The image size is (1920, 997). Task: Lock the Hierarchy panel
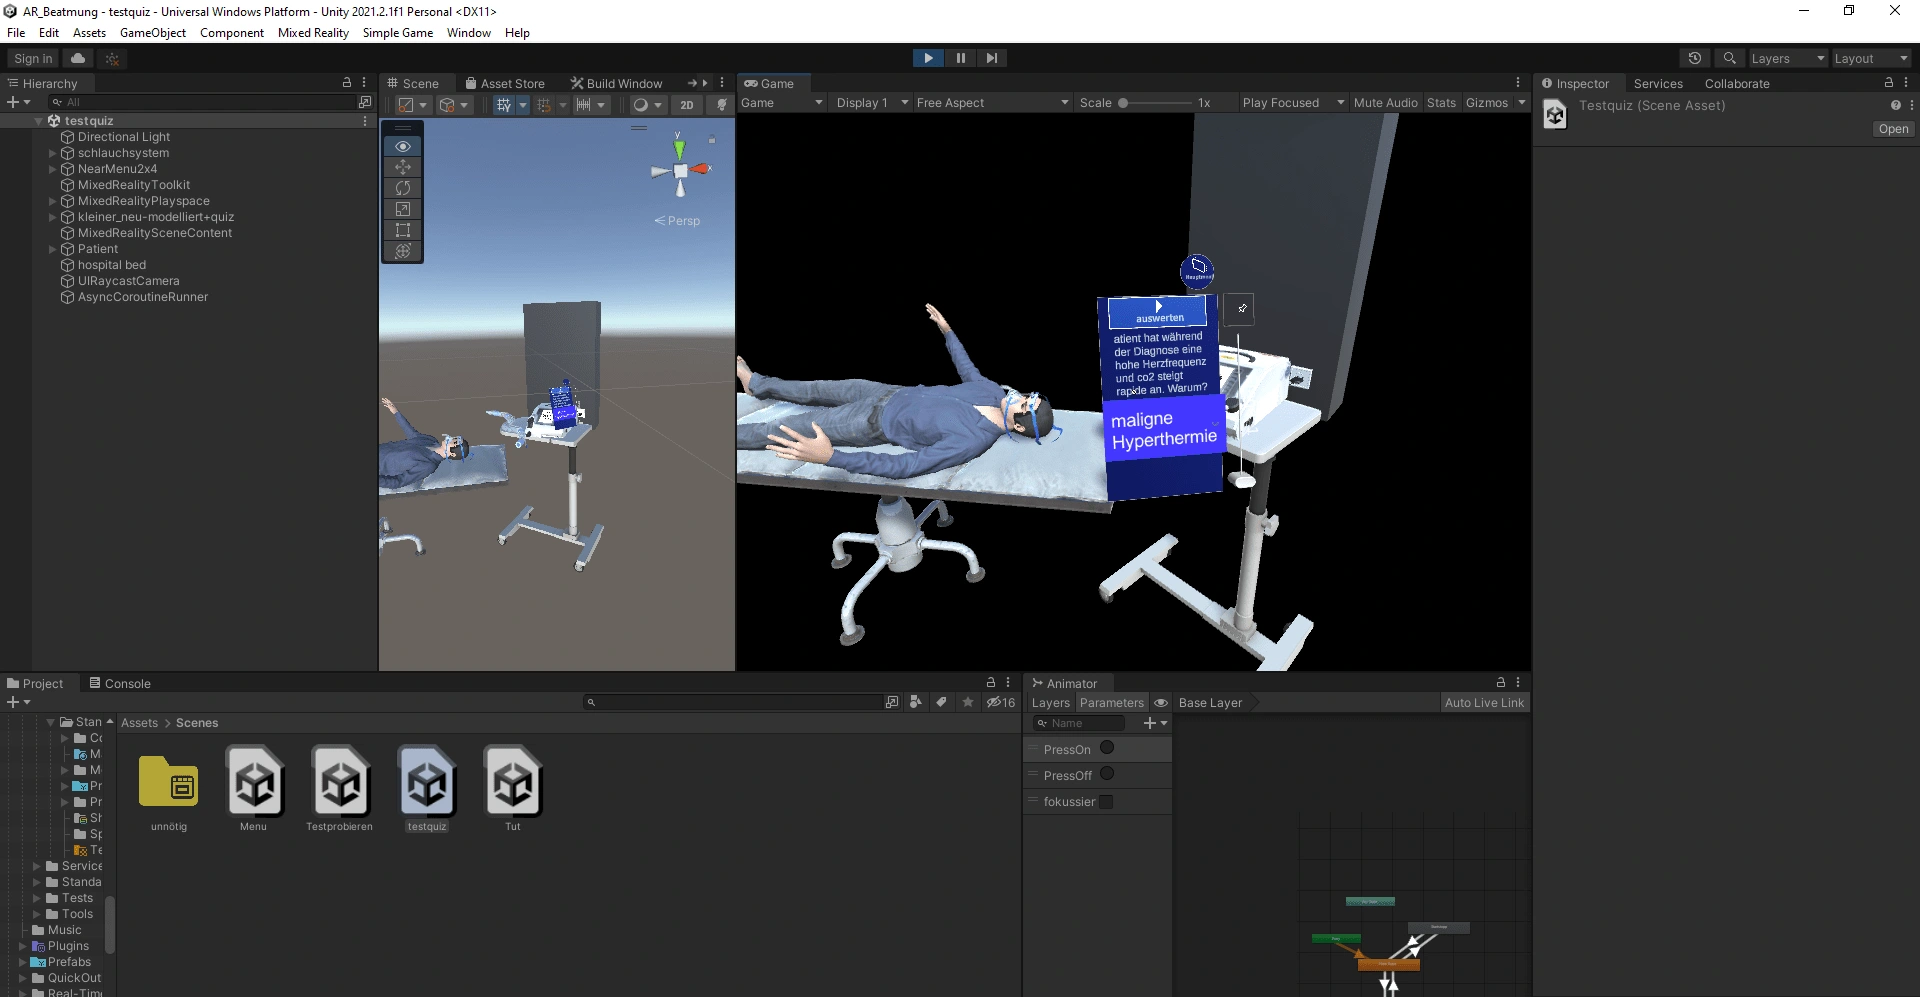(347, 83)
